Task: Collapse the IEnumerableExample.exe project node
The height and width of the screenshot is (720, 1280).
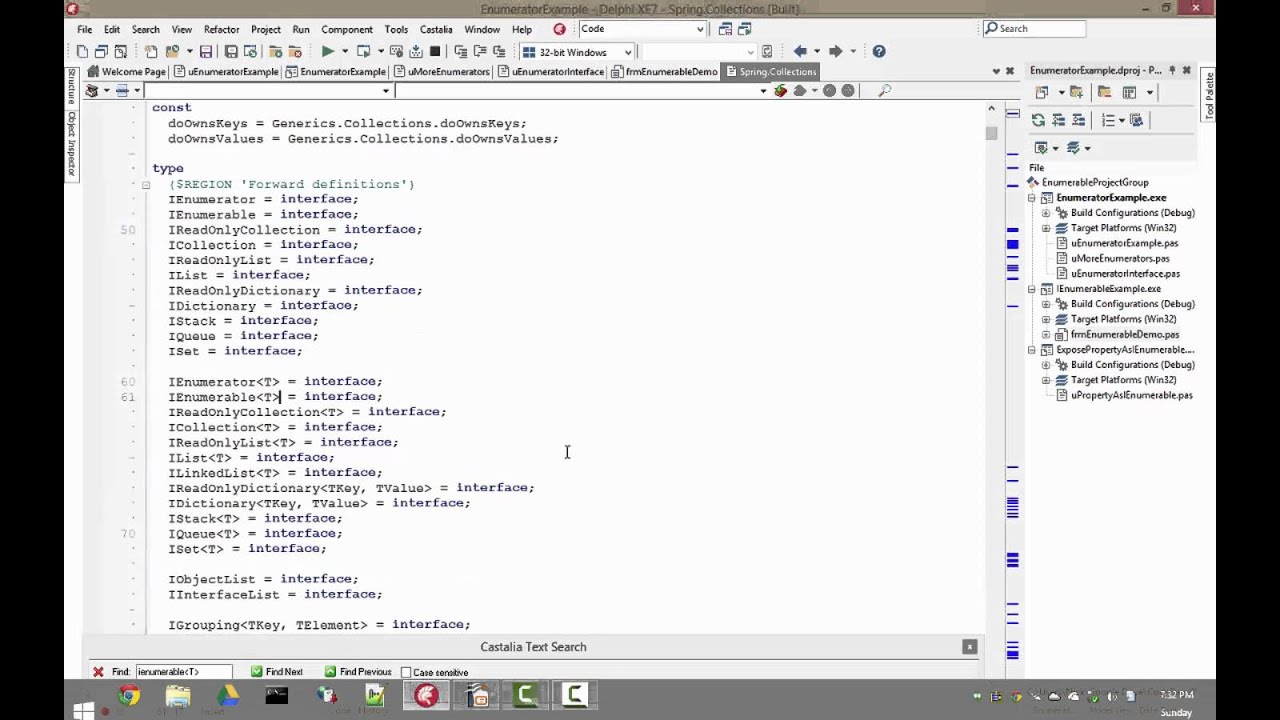Action: click(1032, 289)
